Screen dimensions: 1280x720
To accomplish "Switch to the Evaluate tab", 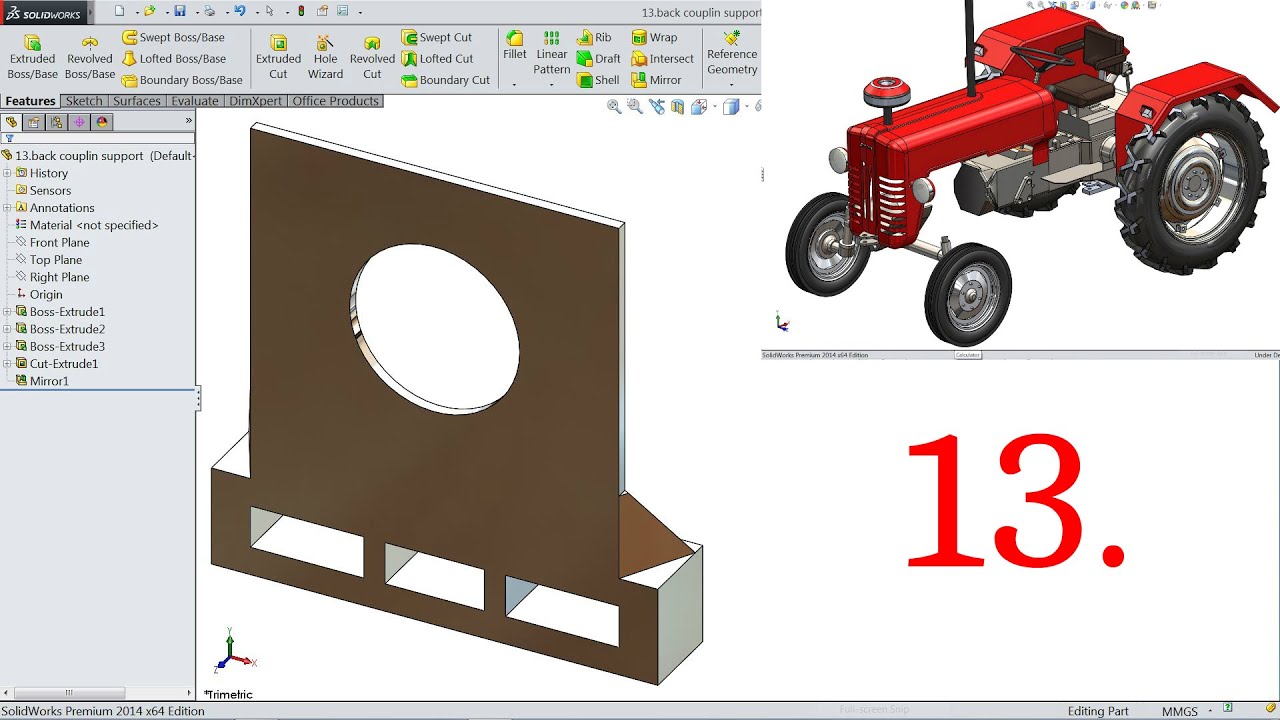I will [195, 101].
